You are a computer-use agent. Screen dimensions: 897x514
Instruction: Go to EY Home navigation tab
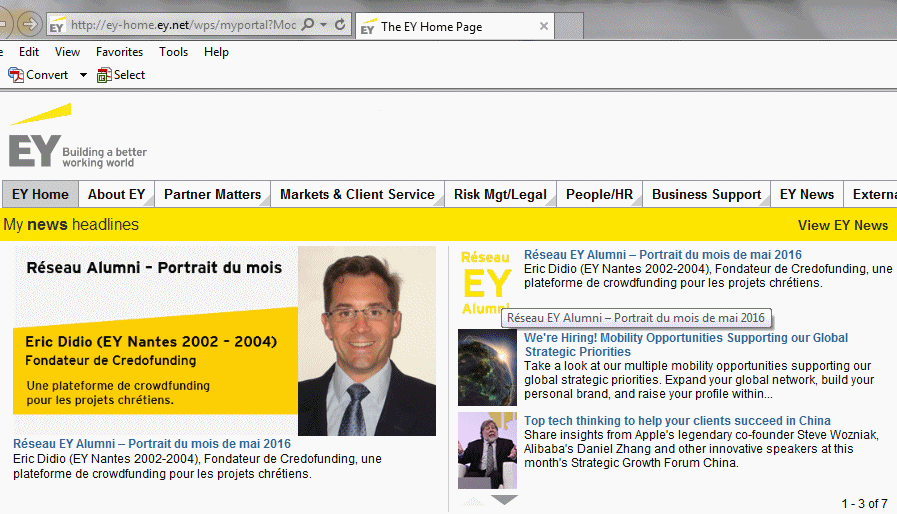tap(40, 195)
